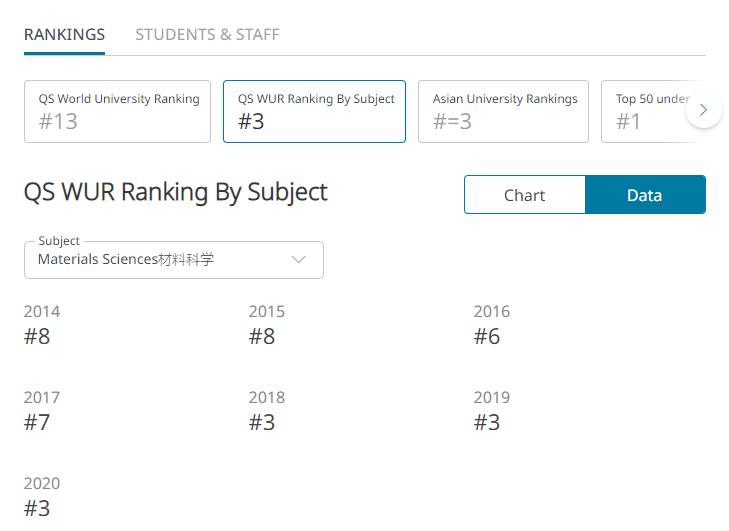Select the QS World University Ranking card
This screenshot has width=729, height=531.
117,111
